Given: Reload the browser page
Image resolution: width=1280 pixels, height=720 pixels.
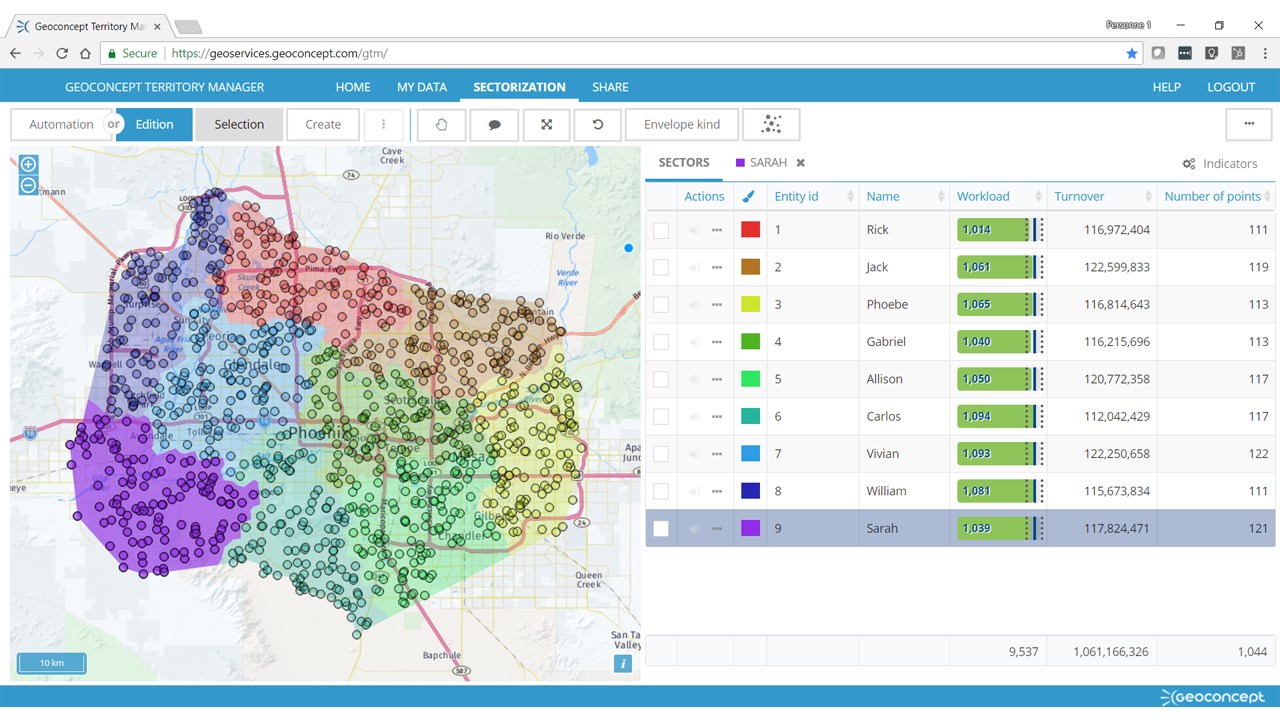Looking at the screenshot, I should [x=62, y=53].
